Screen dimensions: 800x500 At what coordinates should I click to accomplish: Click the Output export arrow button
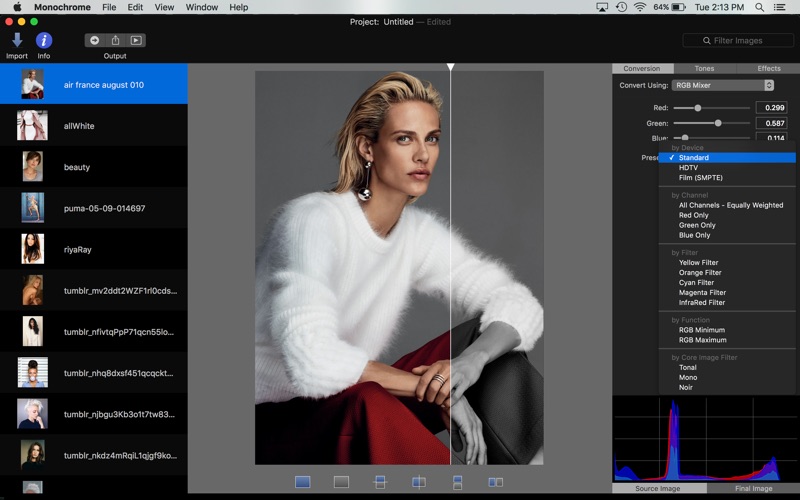click(95, 40)
